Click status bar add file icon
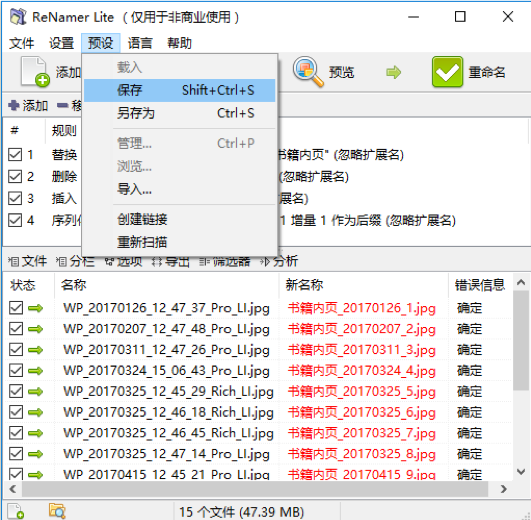 pyautogui.click(x=16, y=511)
